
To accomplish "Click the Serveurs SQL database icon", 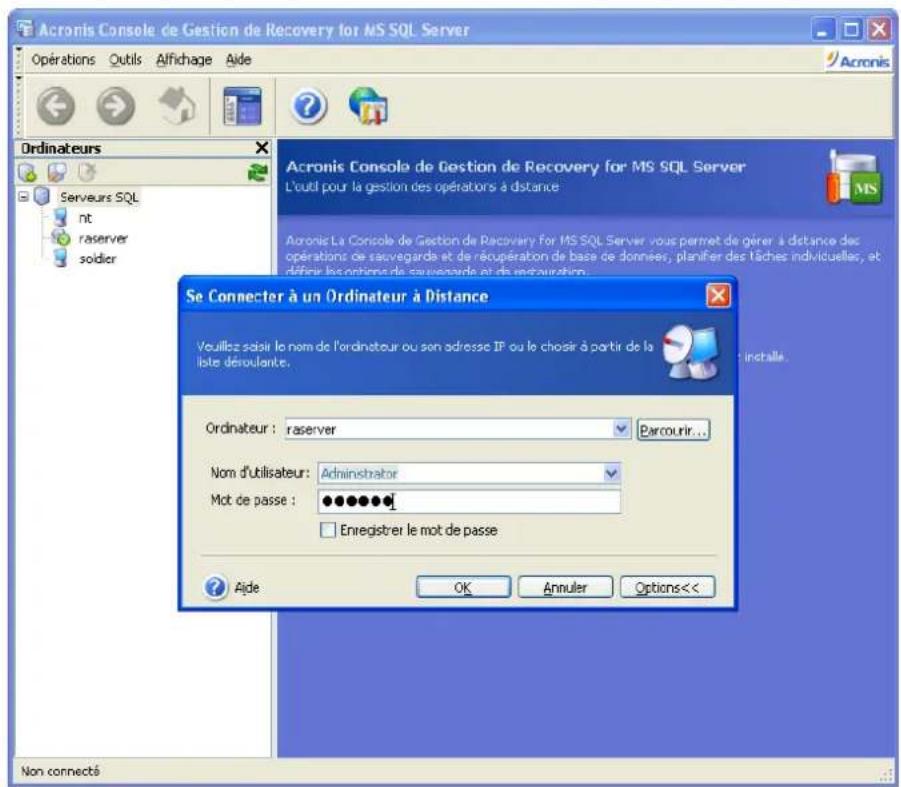I will 42,196.
